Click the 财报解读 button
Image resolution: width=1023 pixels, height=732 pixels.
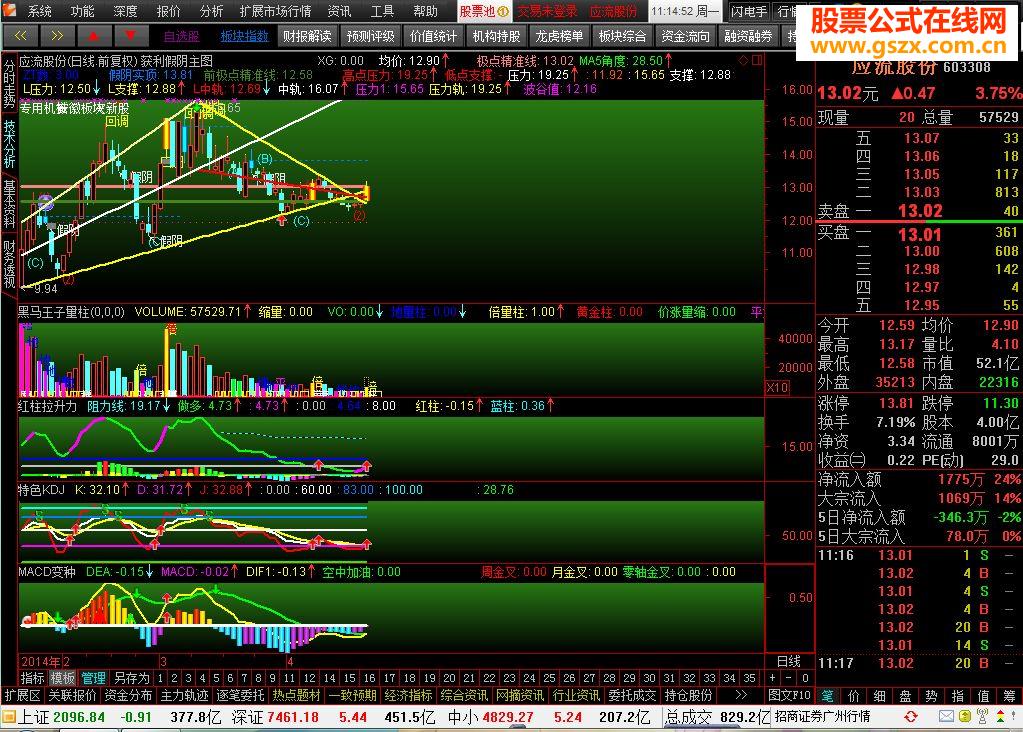pyautogui.click(x=307, y=36)
